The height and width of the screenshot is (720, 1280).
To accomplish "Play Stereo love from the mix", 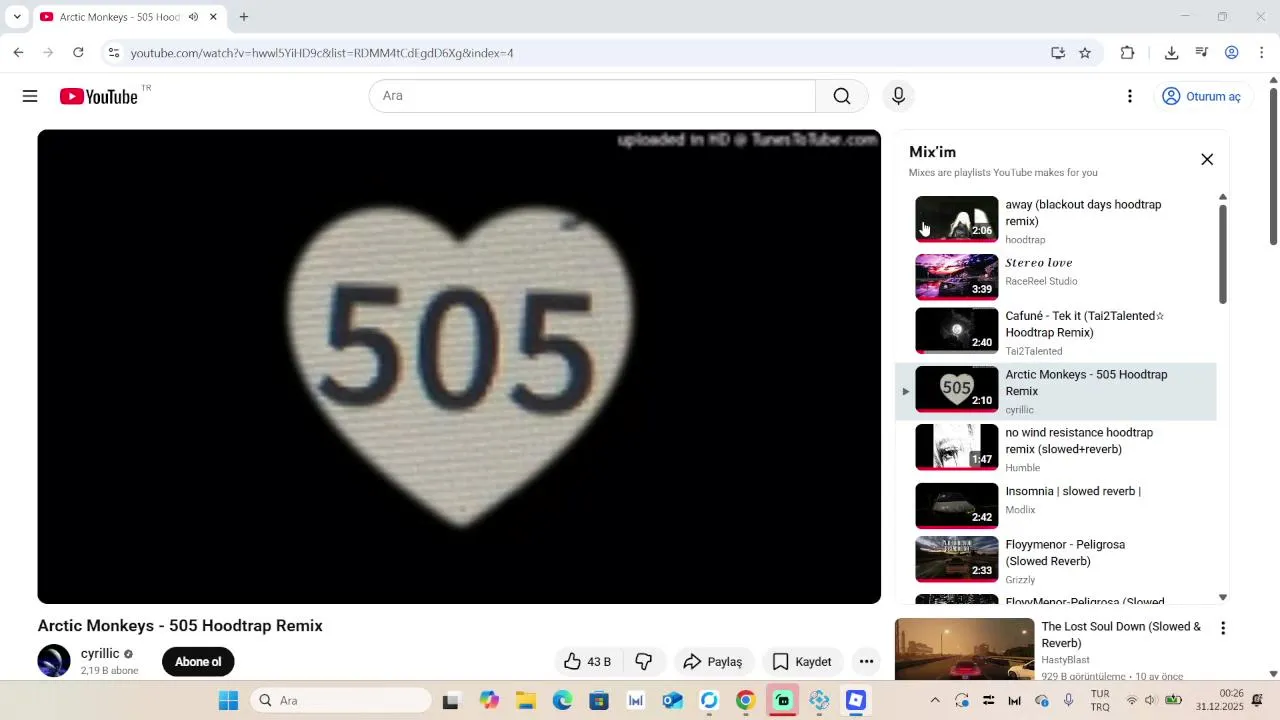I will tap(1056, 276).
